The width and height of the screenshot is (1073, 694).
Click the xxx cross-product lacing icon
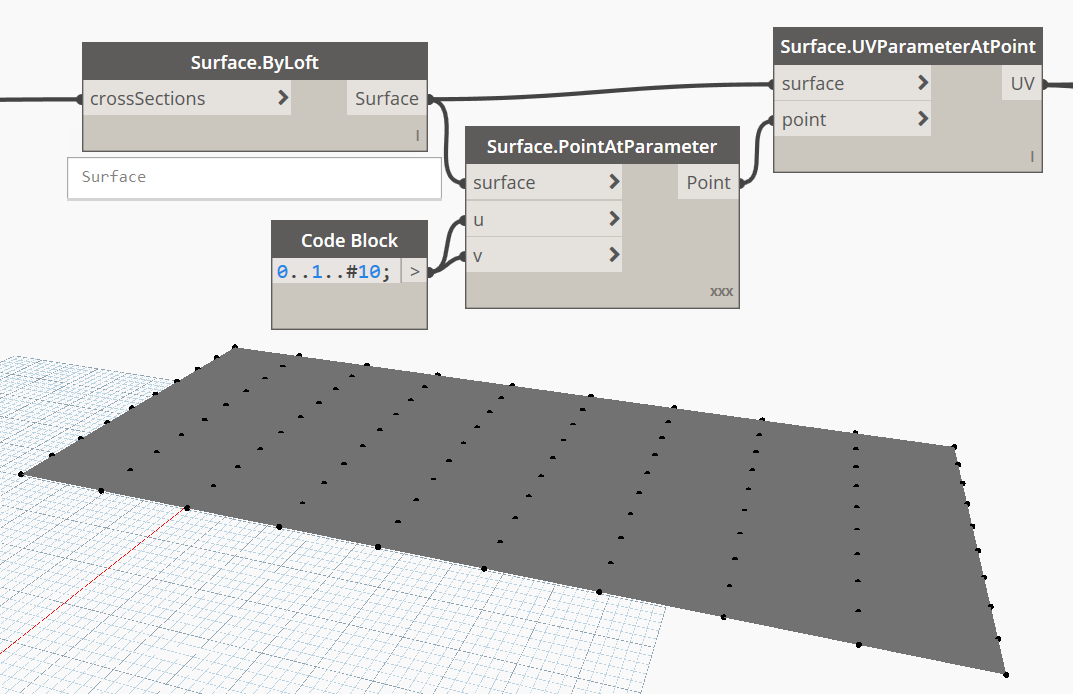pyautogui.click(x=721, y=292)
